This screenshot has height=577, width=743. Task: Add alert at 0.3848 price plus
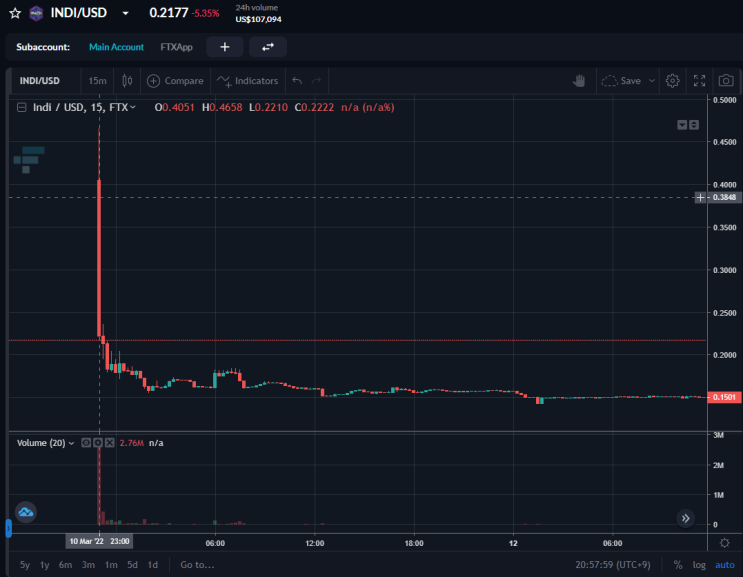pos(700,198)
